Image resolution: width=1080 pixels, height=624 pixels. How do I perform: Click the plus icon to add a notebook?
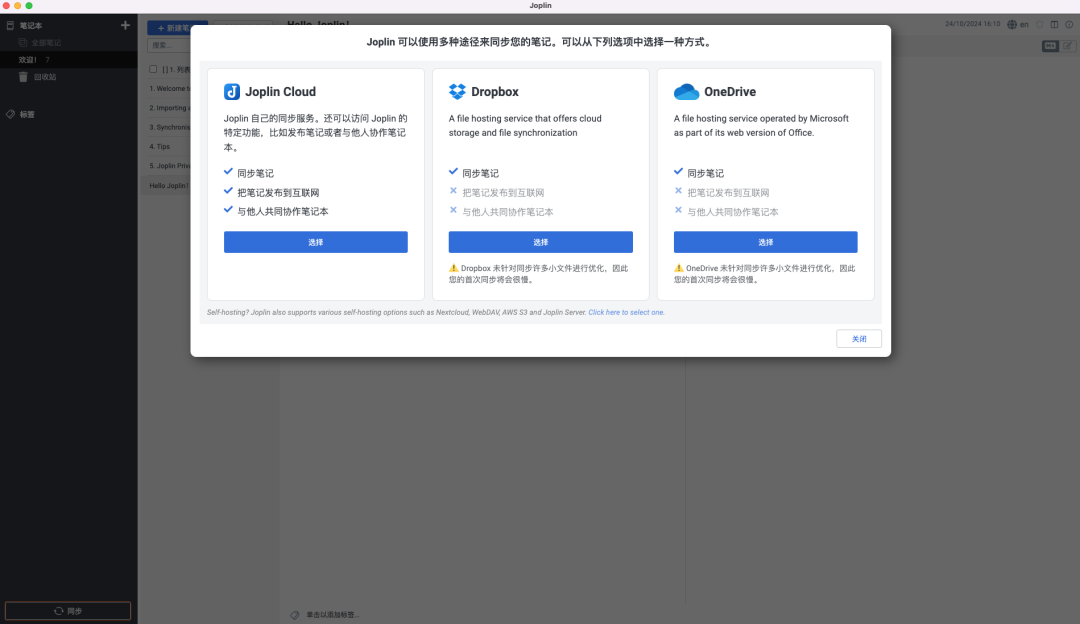click(125, 25)
